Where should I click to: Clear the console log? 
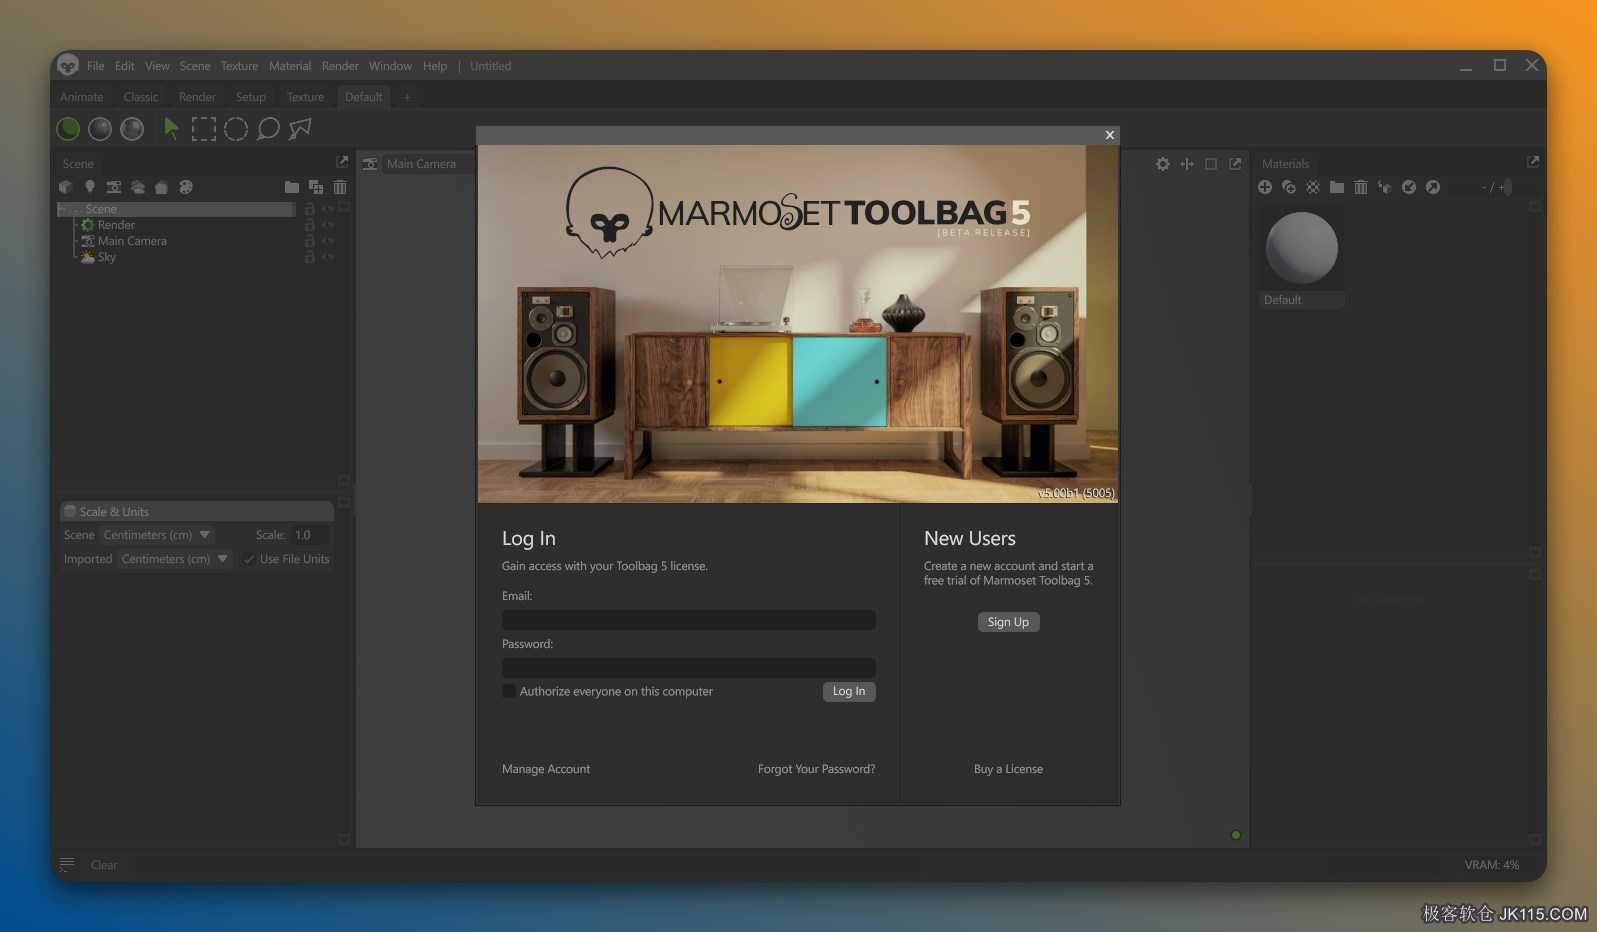pyautogui.click(x=104, y=865)
